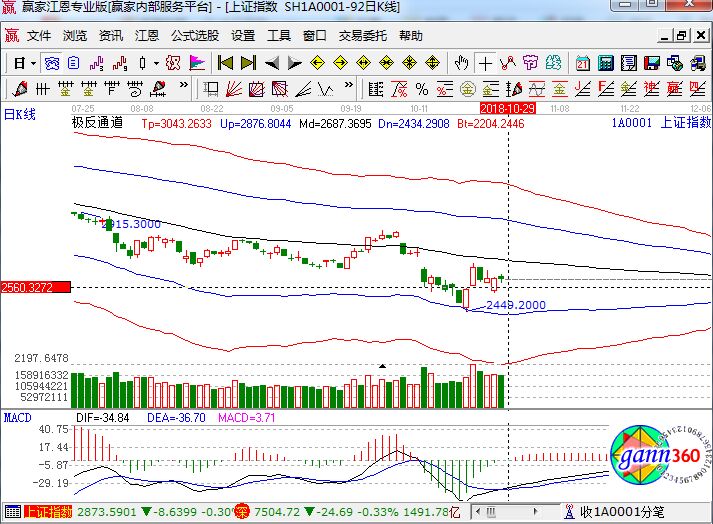Open the 交易委托 menu
Screen dimensions: 713x524
coord(363,36)
